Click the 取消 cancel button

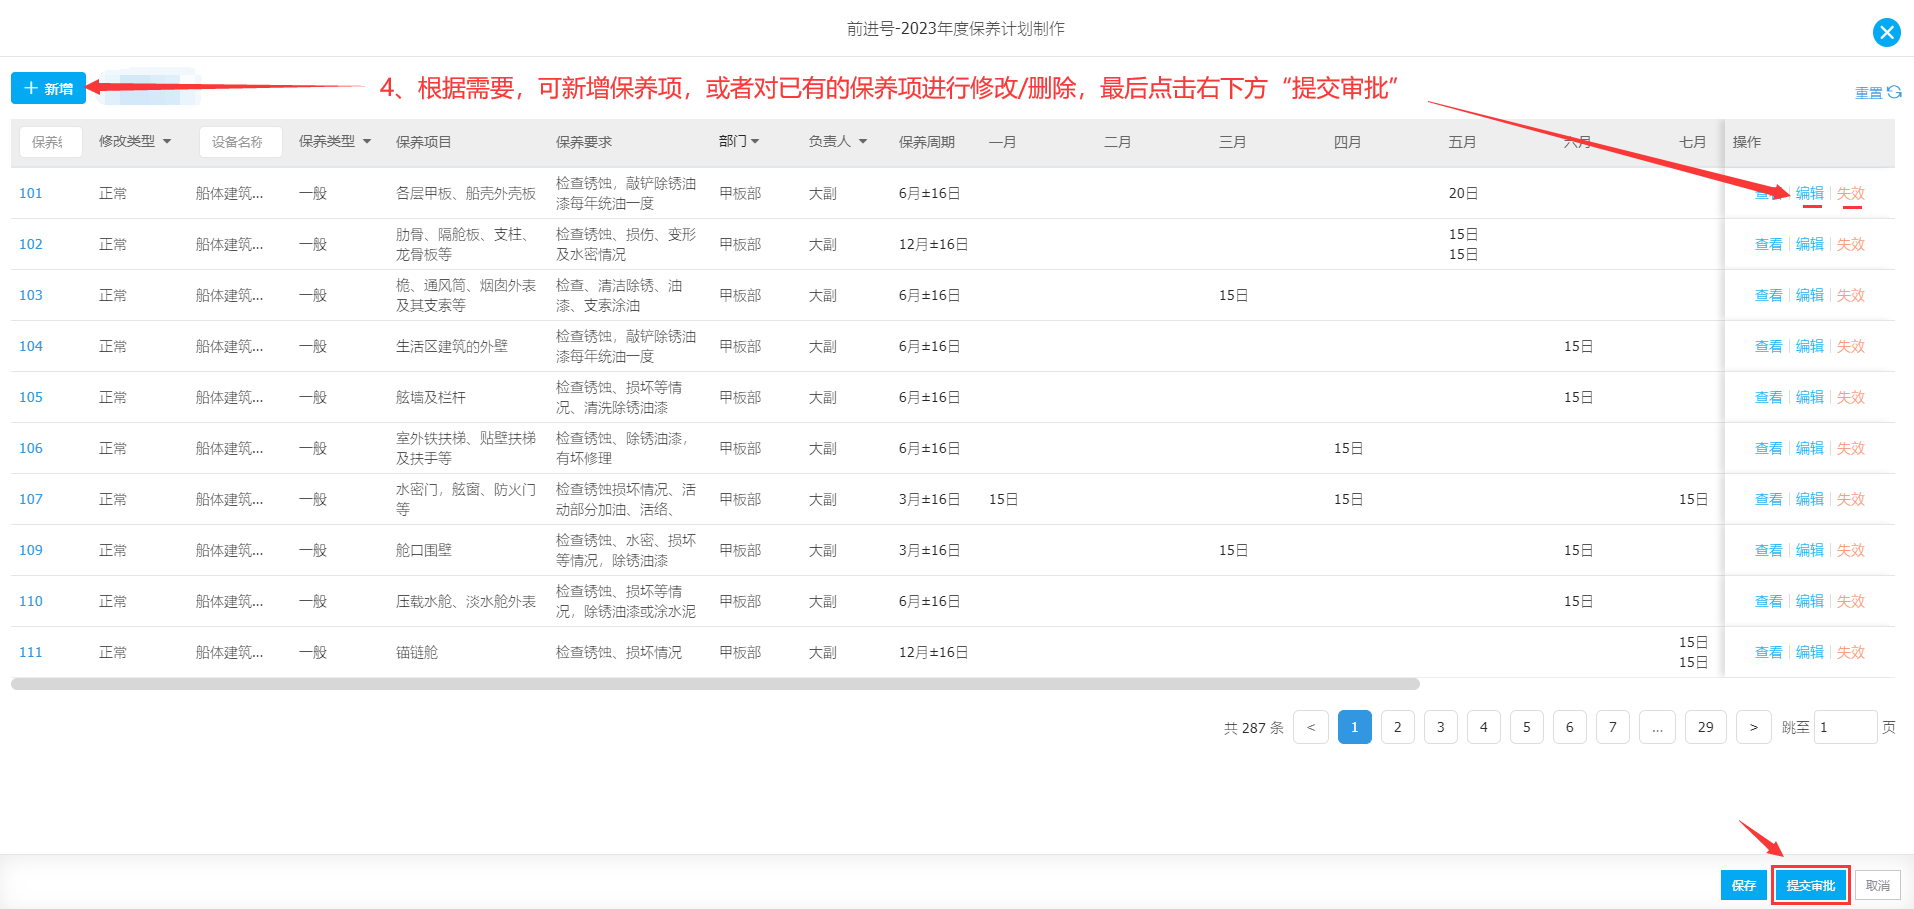[x=1878, y=885]
